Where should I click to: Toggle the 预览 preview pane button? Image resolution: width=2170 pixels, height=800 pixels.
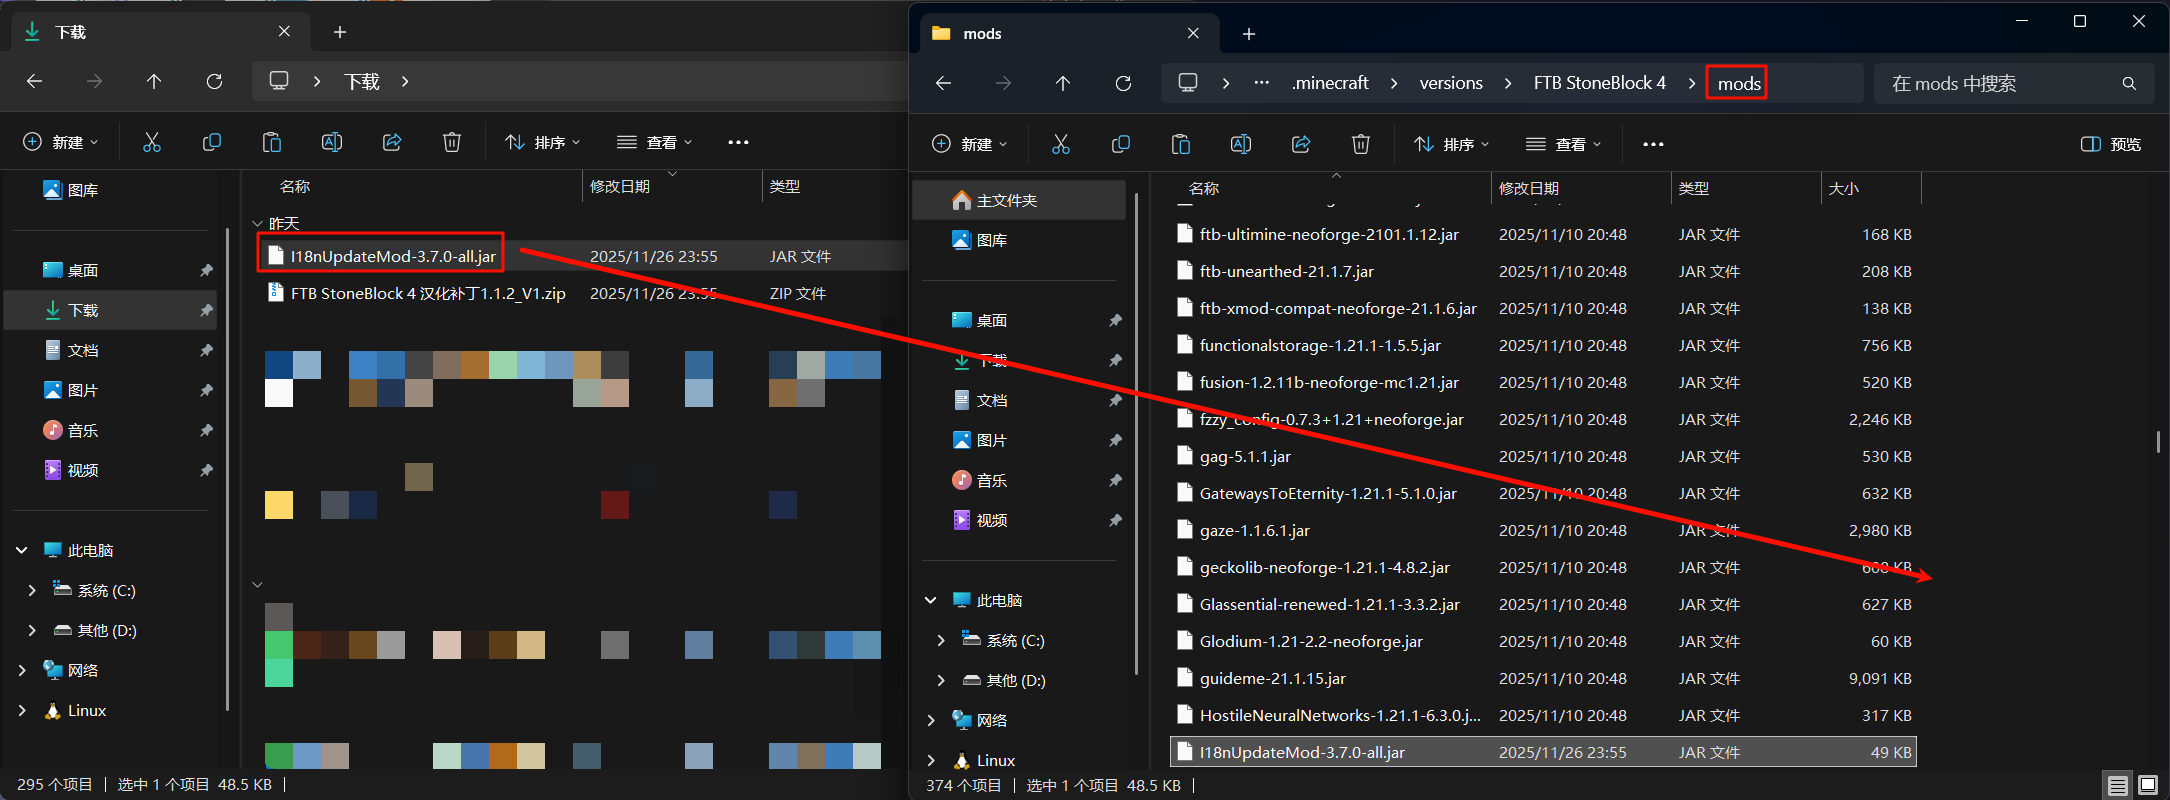pyautogui.click(x=2111, y=144)
